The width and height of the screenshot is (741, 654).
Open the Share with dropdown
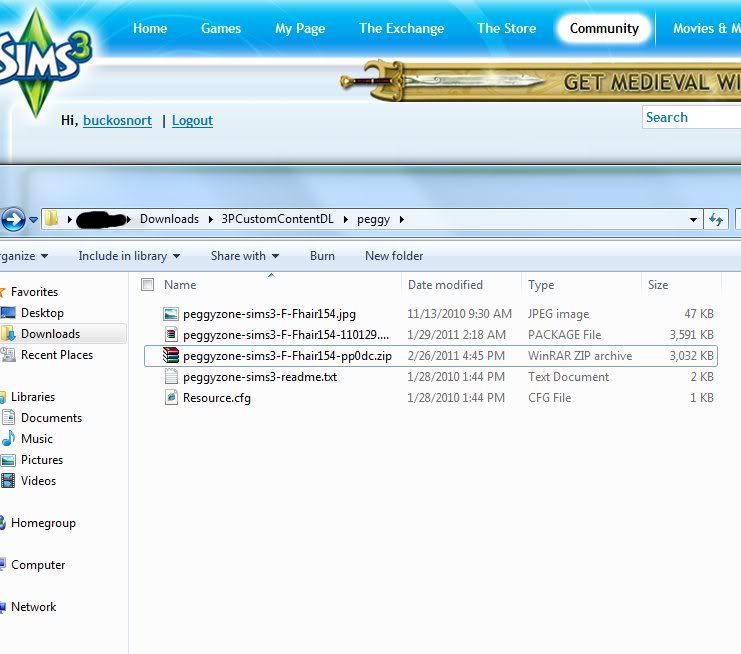(245, 256)
